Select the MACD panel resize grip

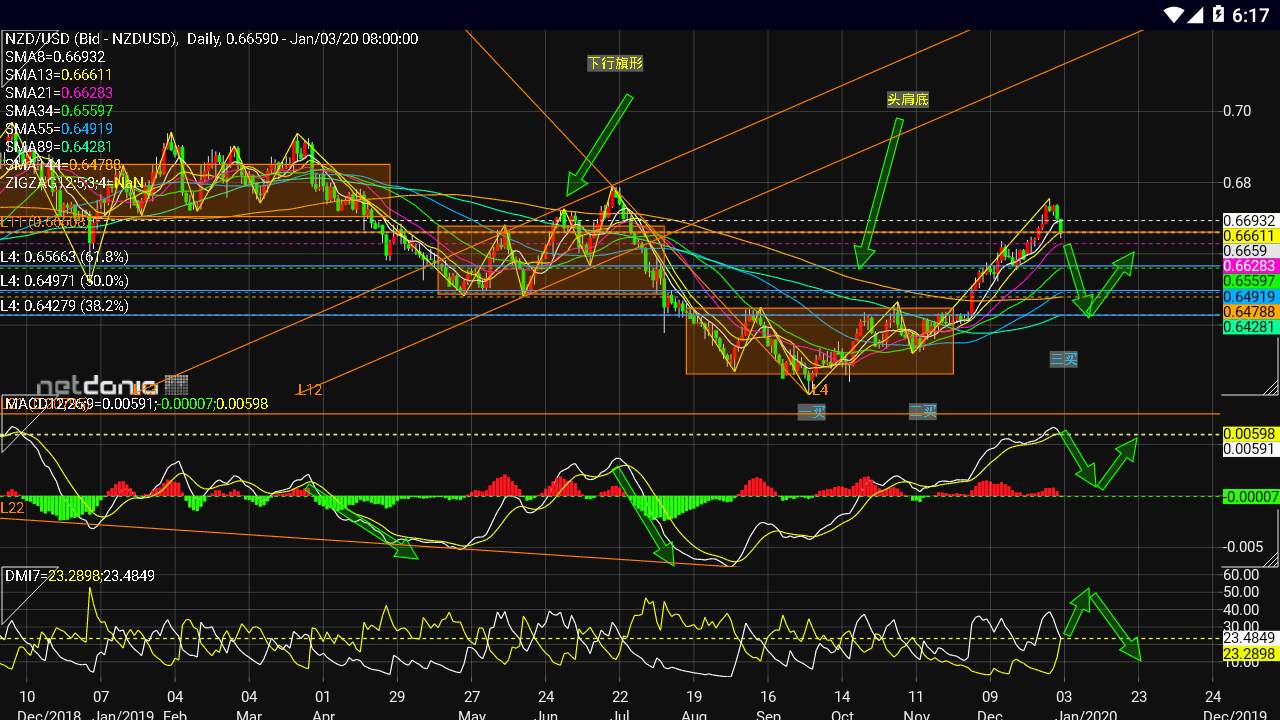1271,558
